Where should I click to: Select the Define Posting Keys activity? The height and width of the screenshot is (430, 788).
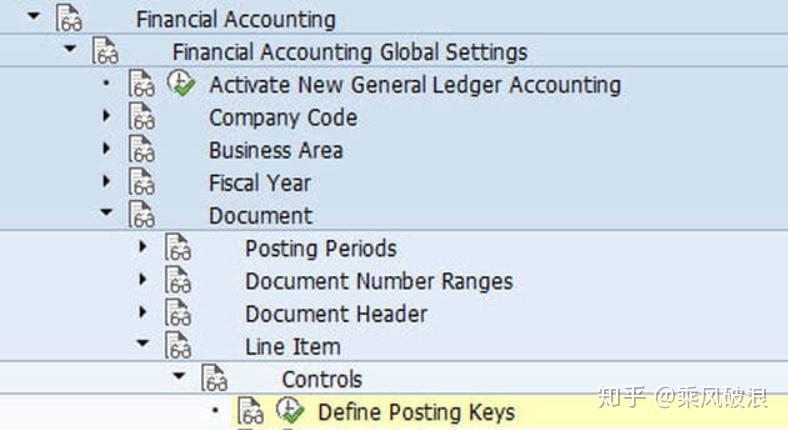point(416,412)
